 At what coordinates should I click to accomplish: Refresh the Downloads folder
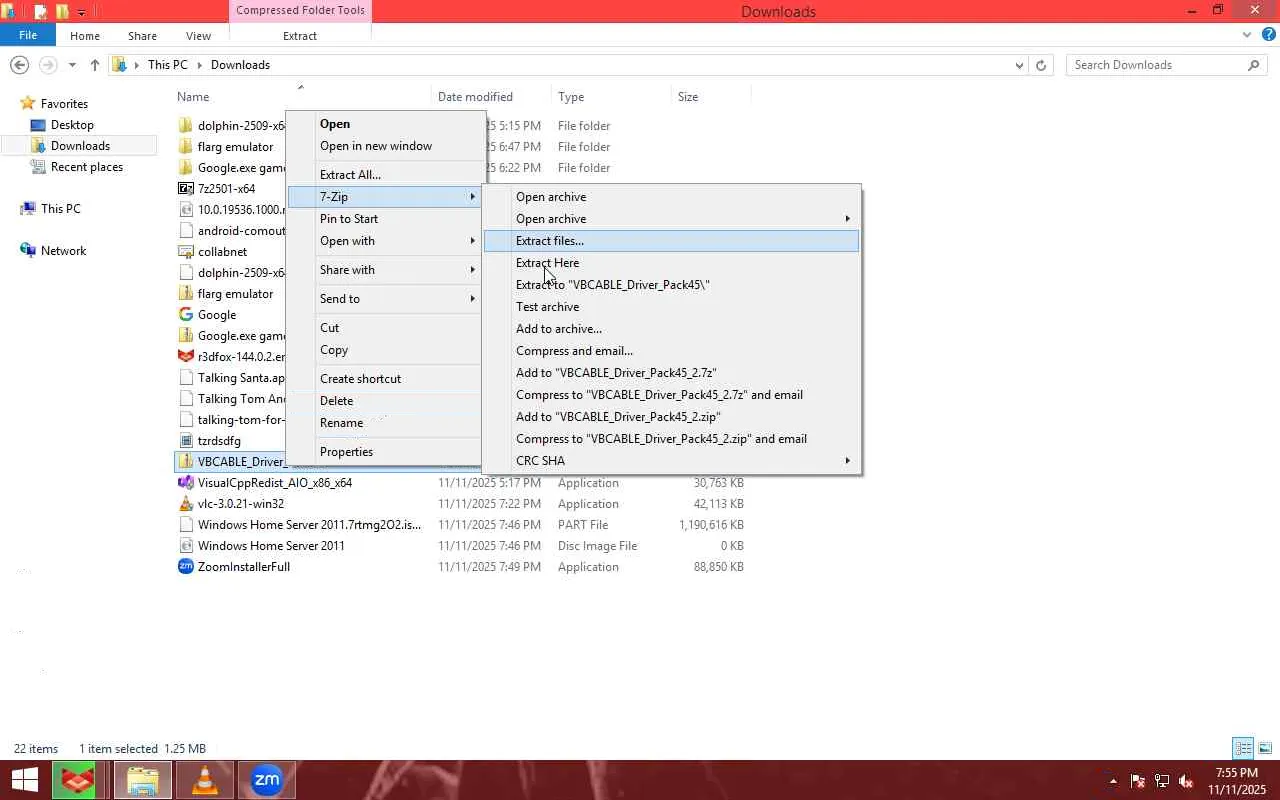[x=1041, y=65]
